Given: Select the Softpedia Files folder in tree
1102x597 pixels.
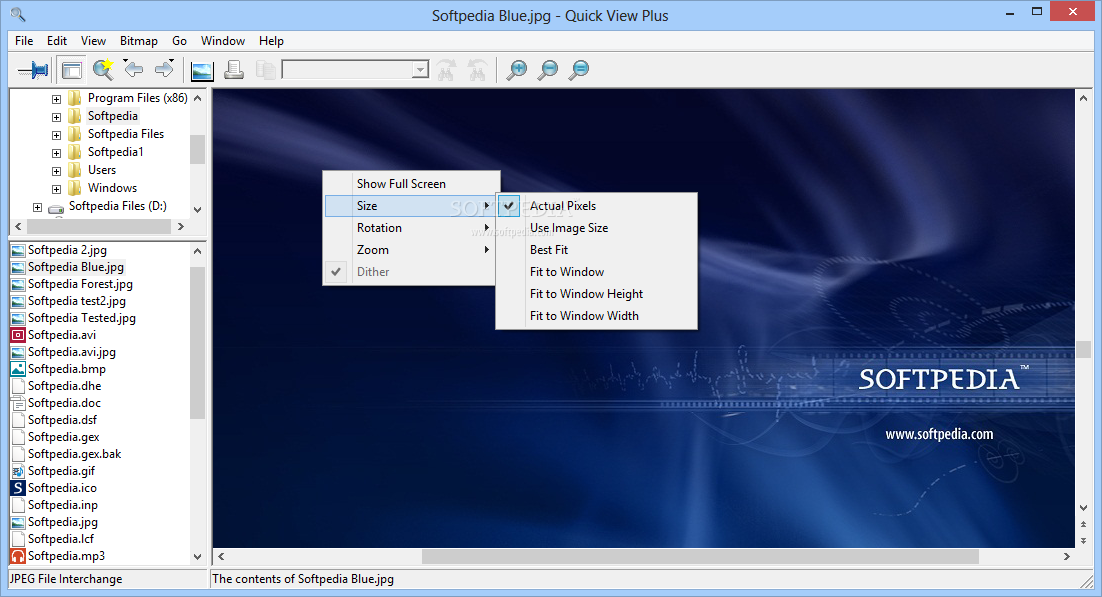Looking at the screenshot, I should click(x=126, y=134).
